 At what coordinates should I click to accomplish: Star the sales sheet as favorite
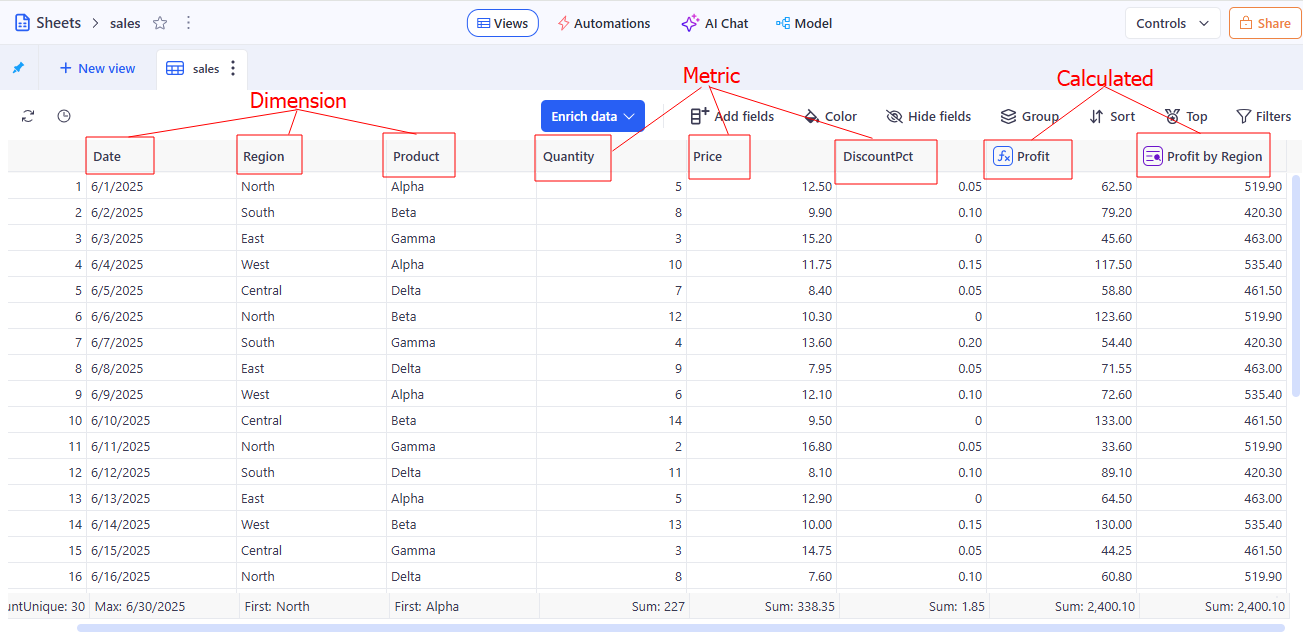[160, 23]
